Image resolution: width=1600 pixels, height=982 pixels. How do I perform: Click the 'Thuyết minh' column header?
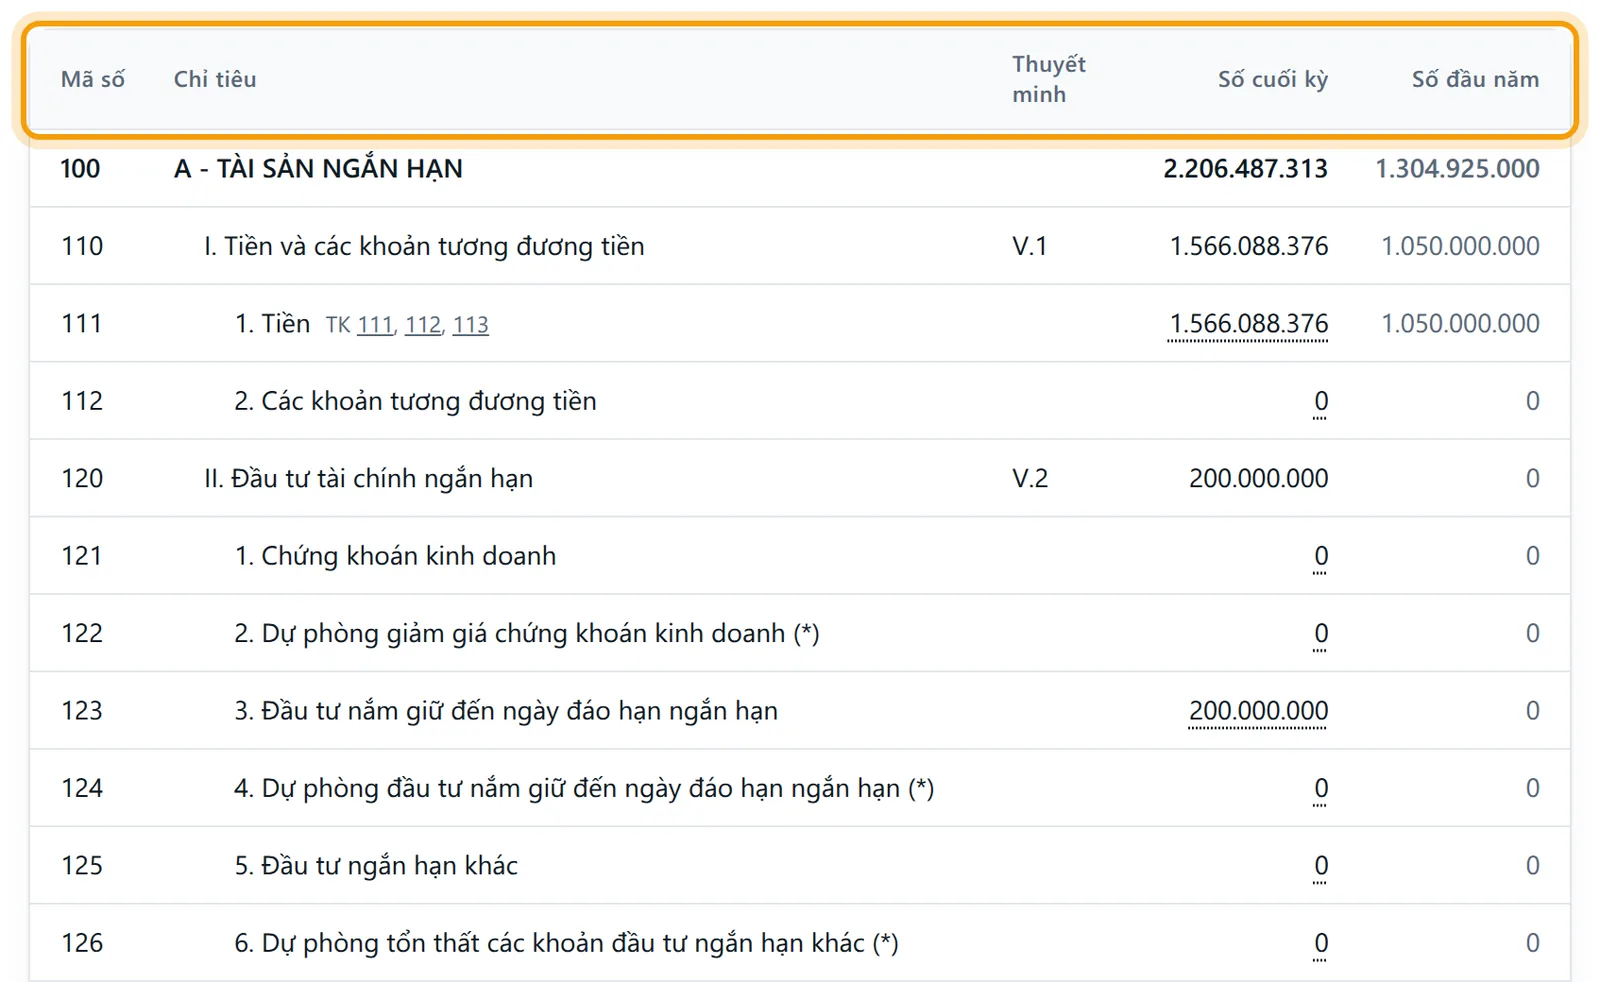(x=1048, y=79)
